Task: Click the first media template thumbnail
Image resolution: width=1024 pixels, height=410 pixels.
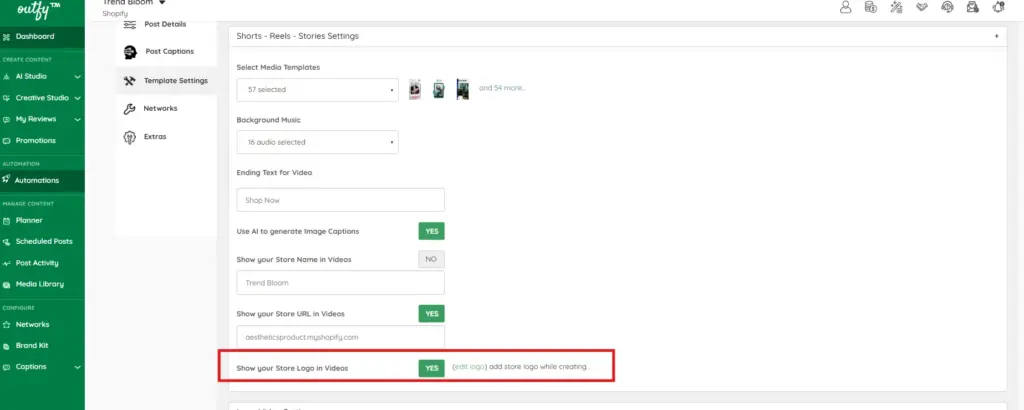Action: [x=415, y=89]
